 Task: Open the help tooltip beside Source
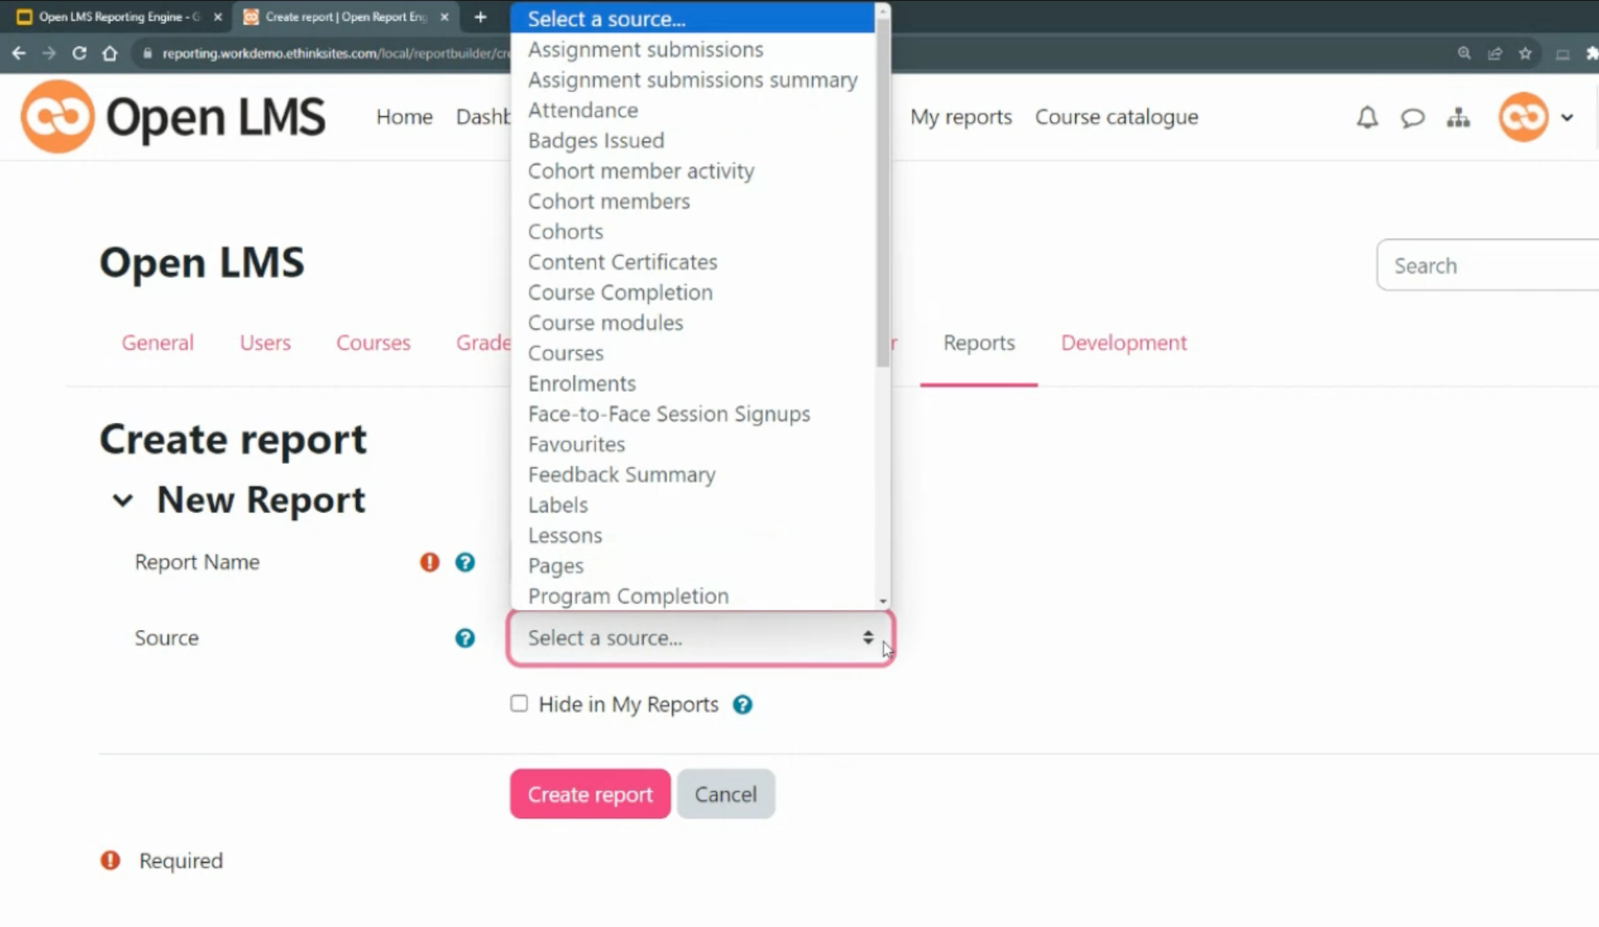tap(464, 638)
